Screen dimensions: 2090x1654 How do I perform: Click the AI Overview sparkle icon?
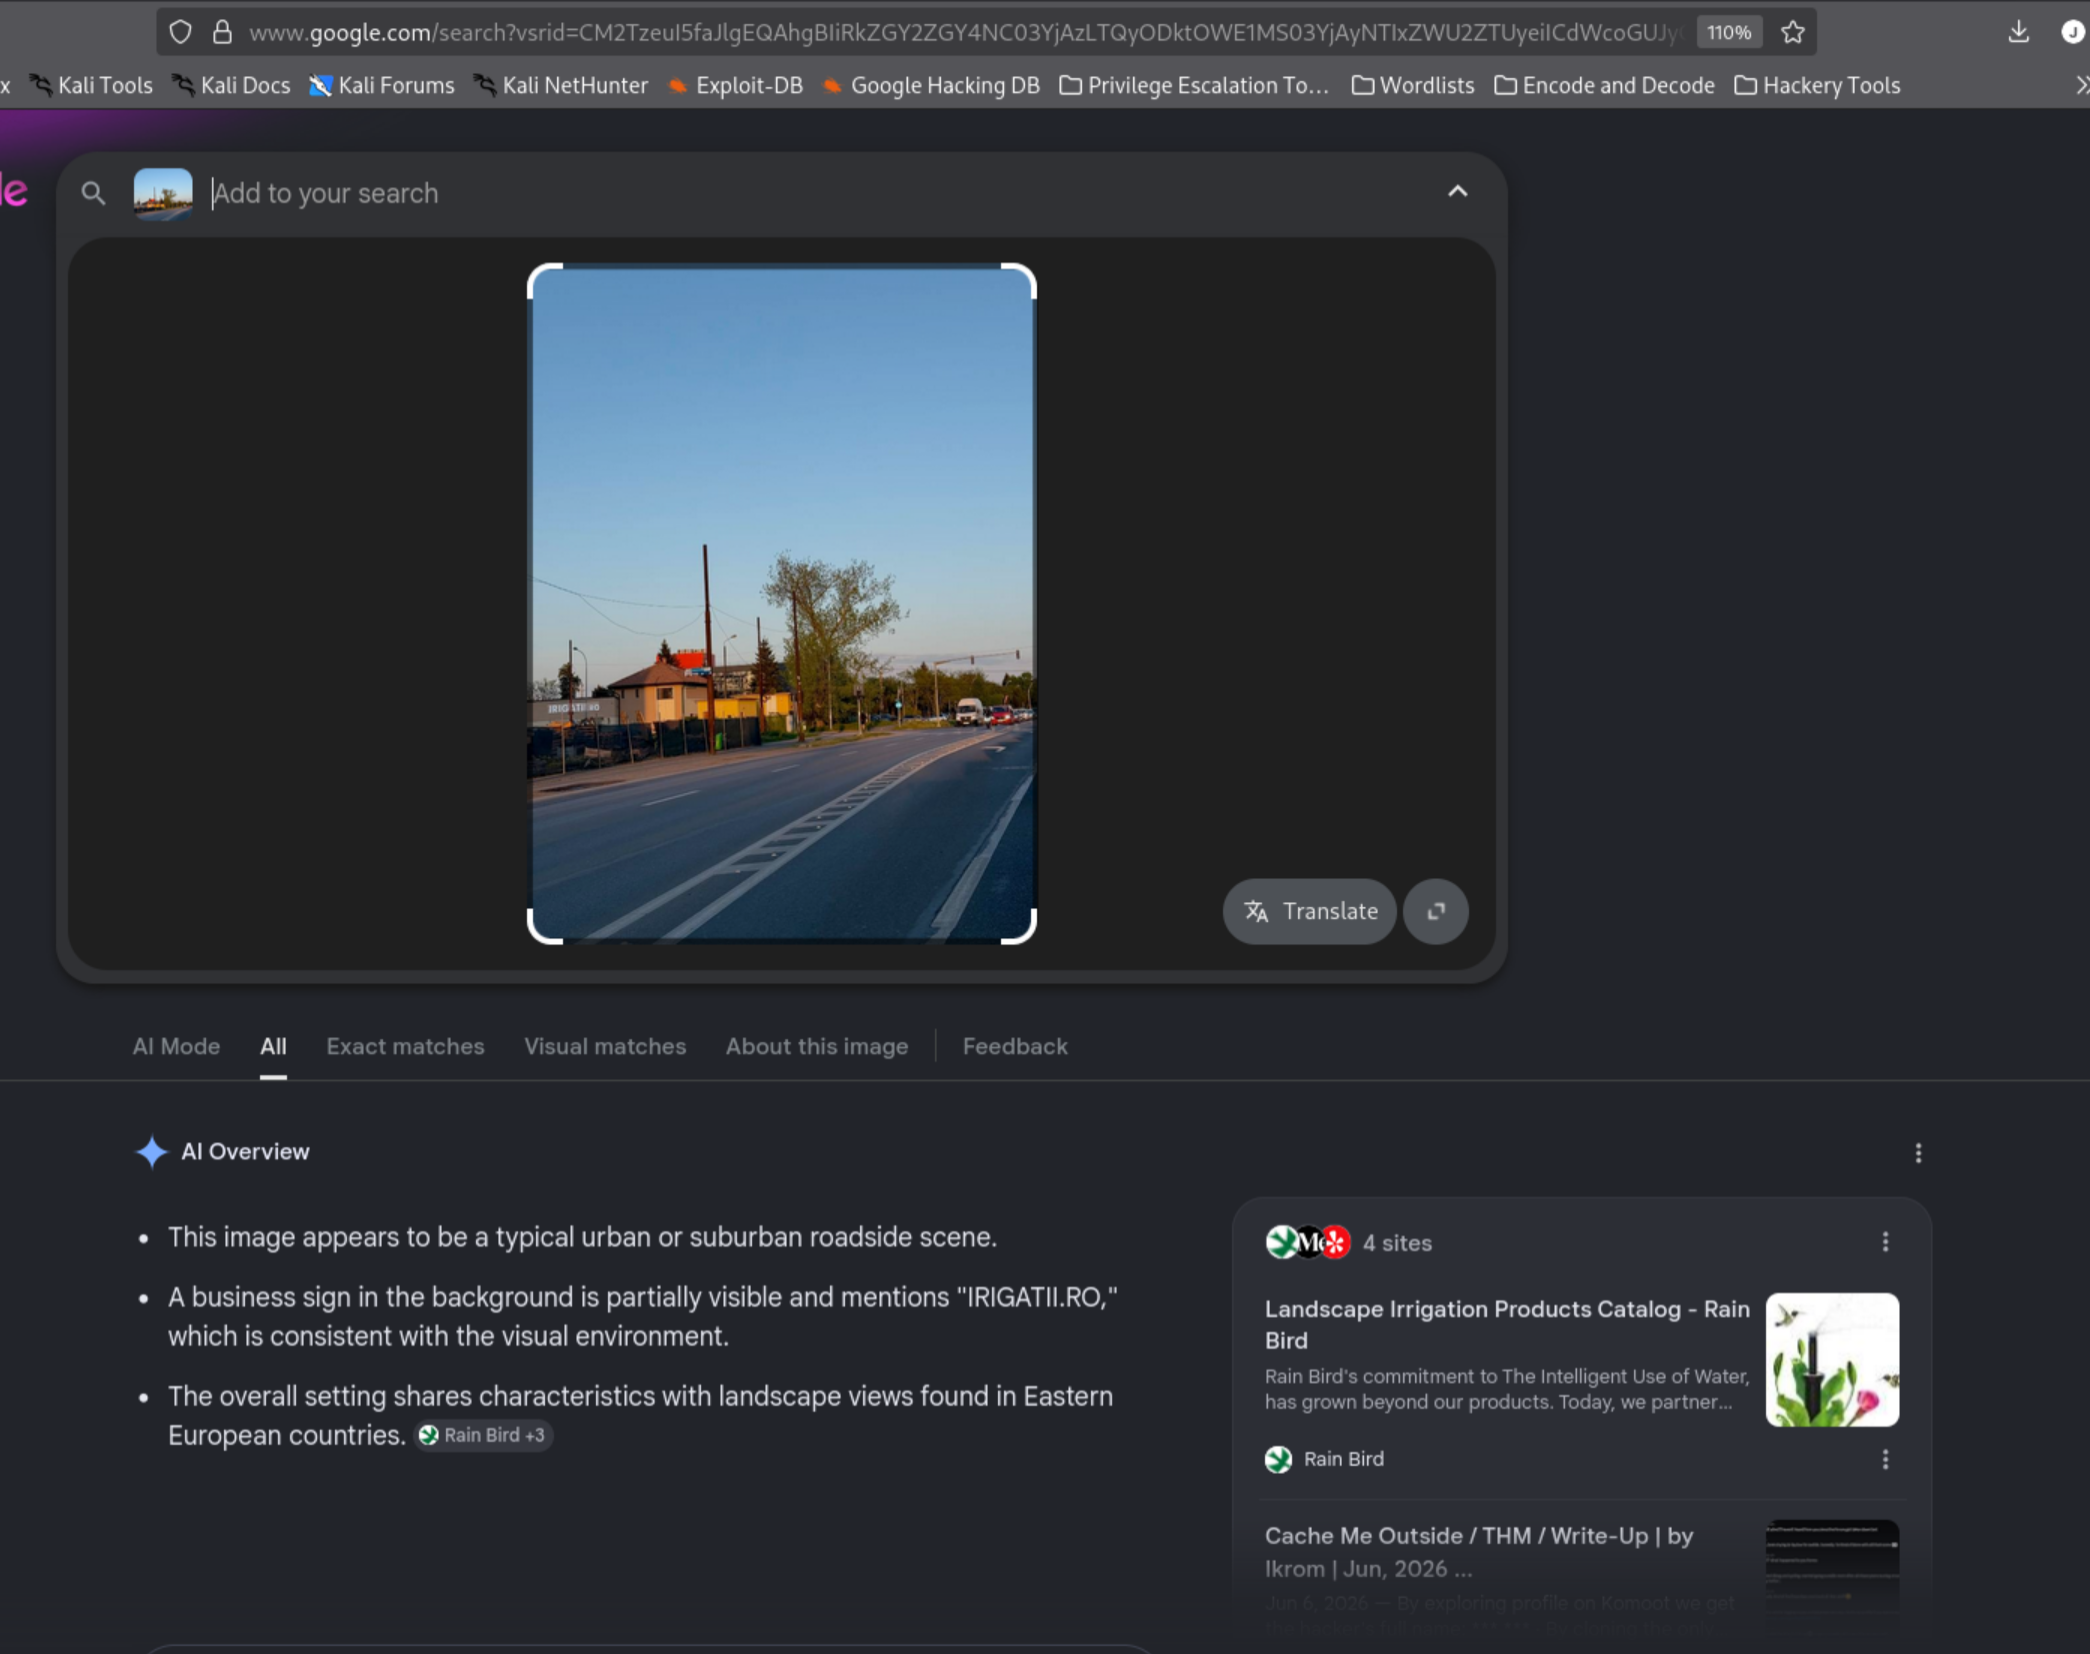coord(152,1152)
